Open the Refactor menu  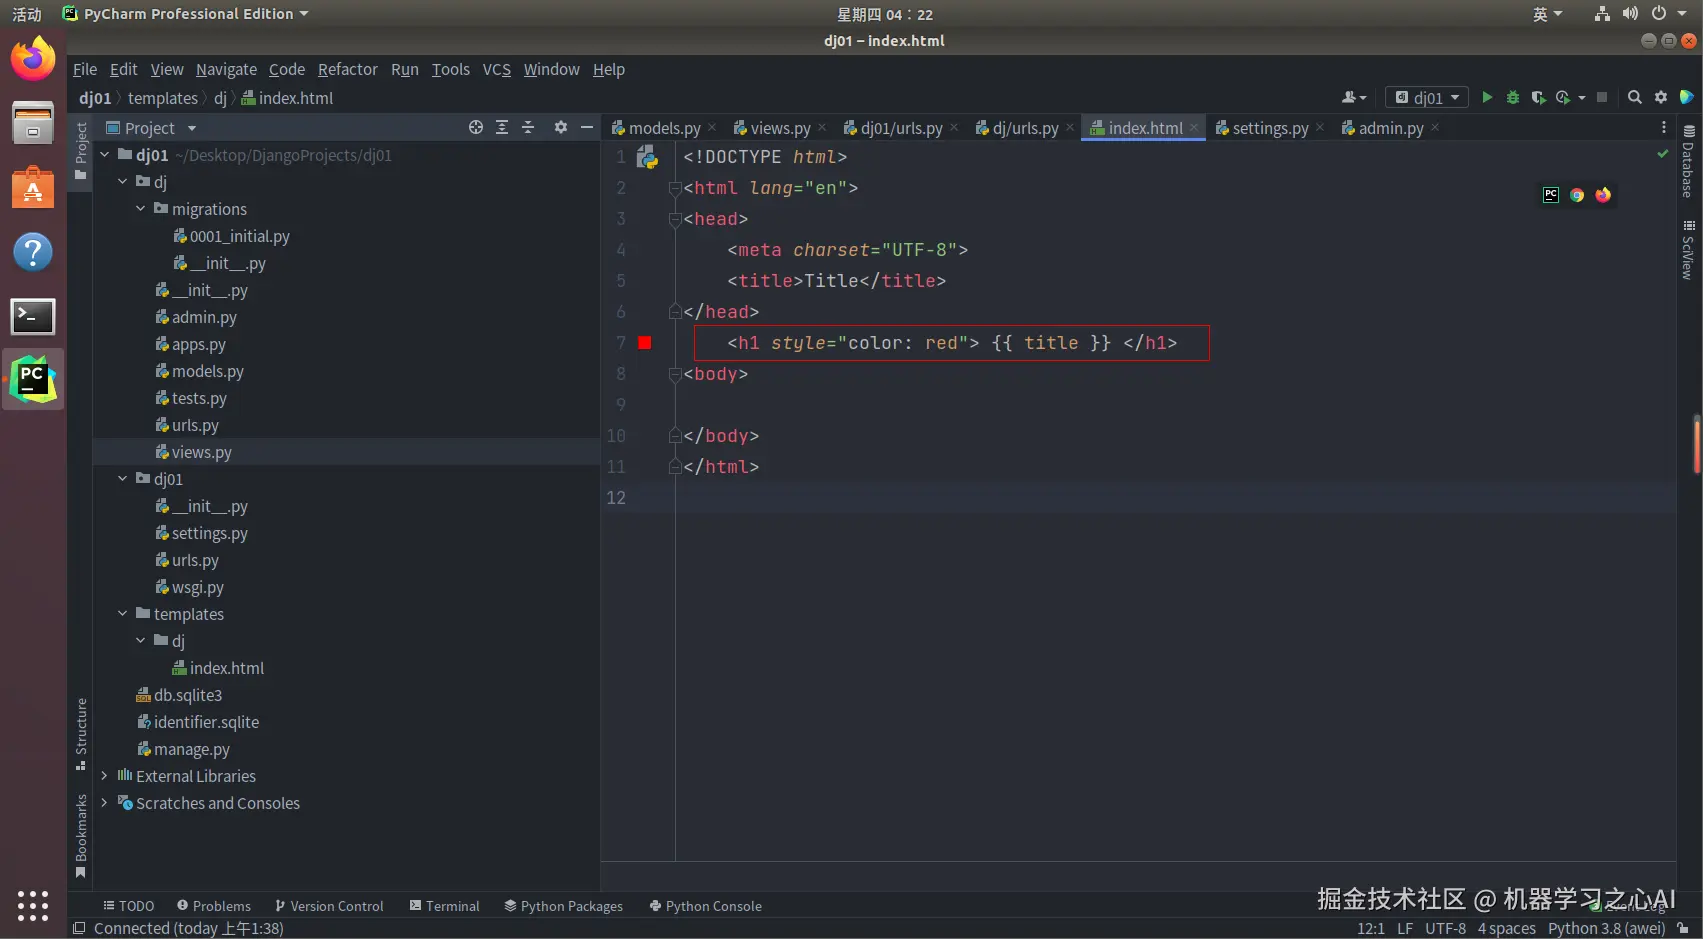[347, 69]
